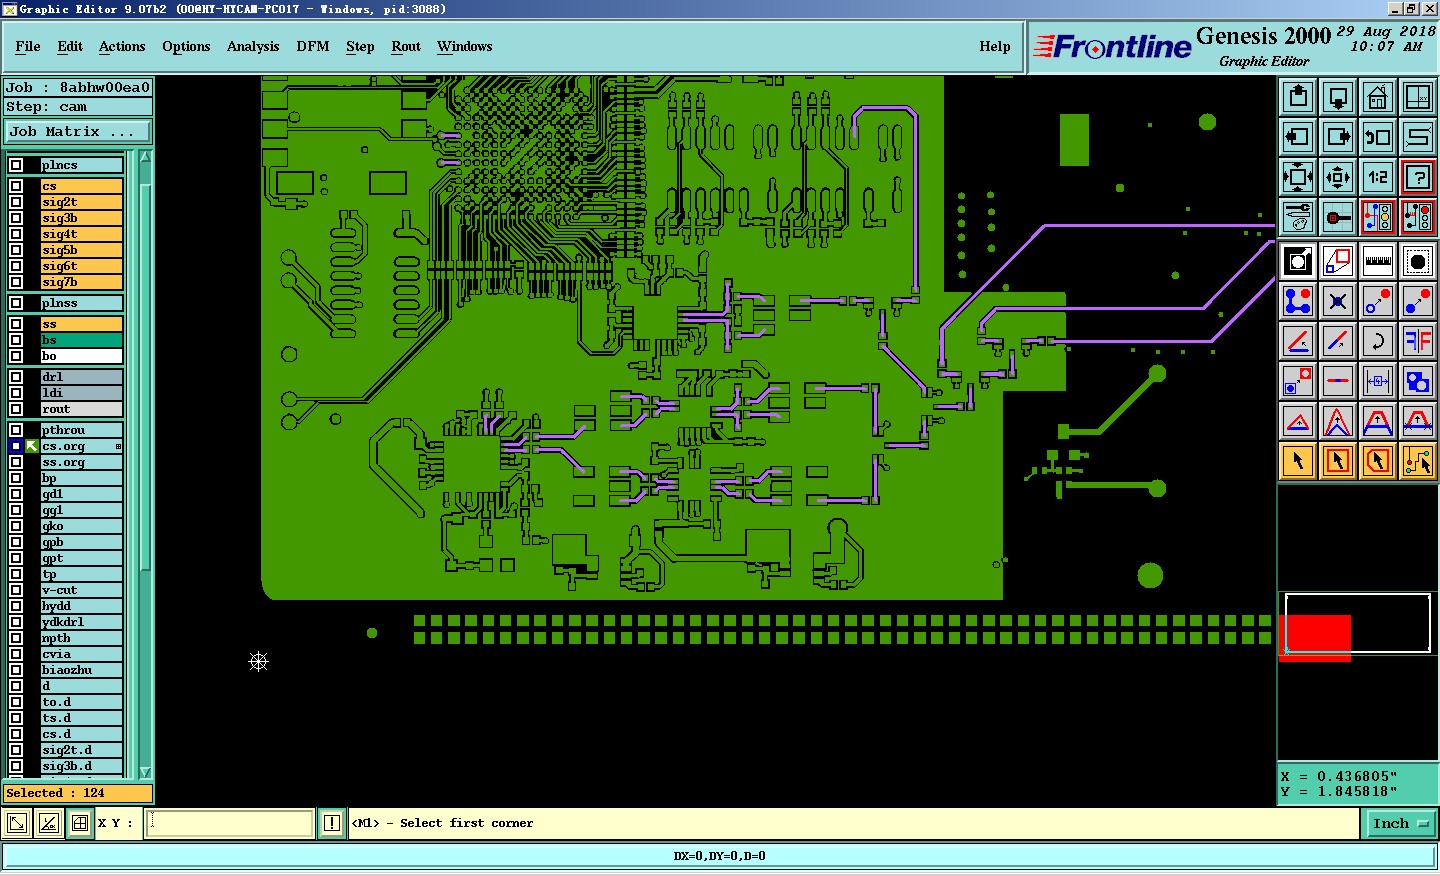Click the X Y coordinate input field
The width and height of the screenshot is (1440, 876).
(231, 823)
